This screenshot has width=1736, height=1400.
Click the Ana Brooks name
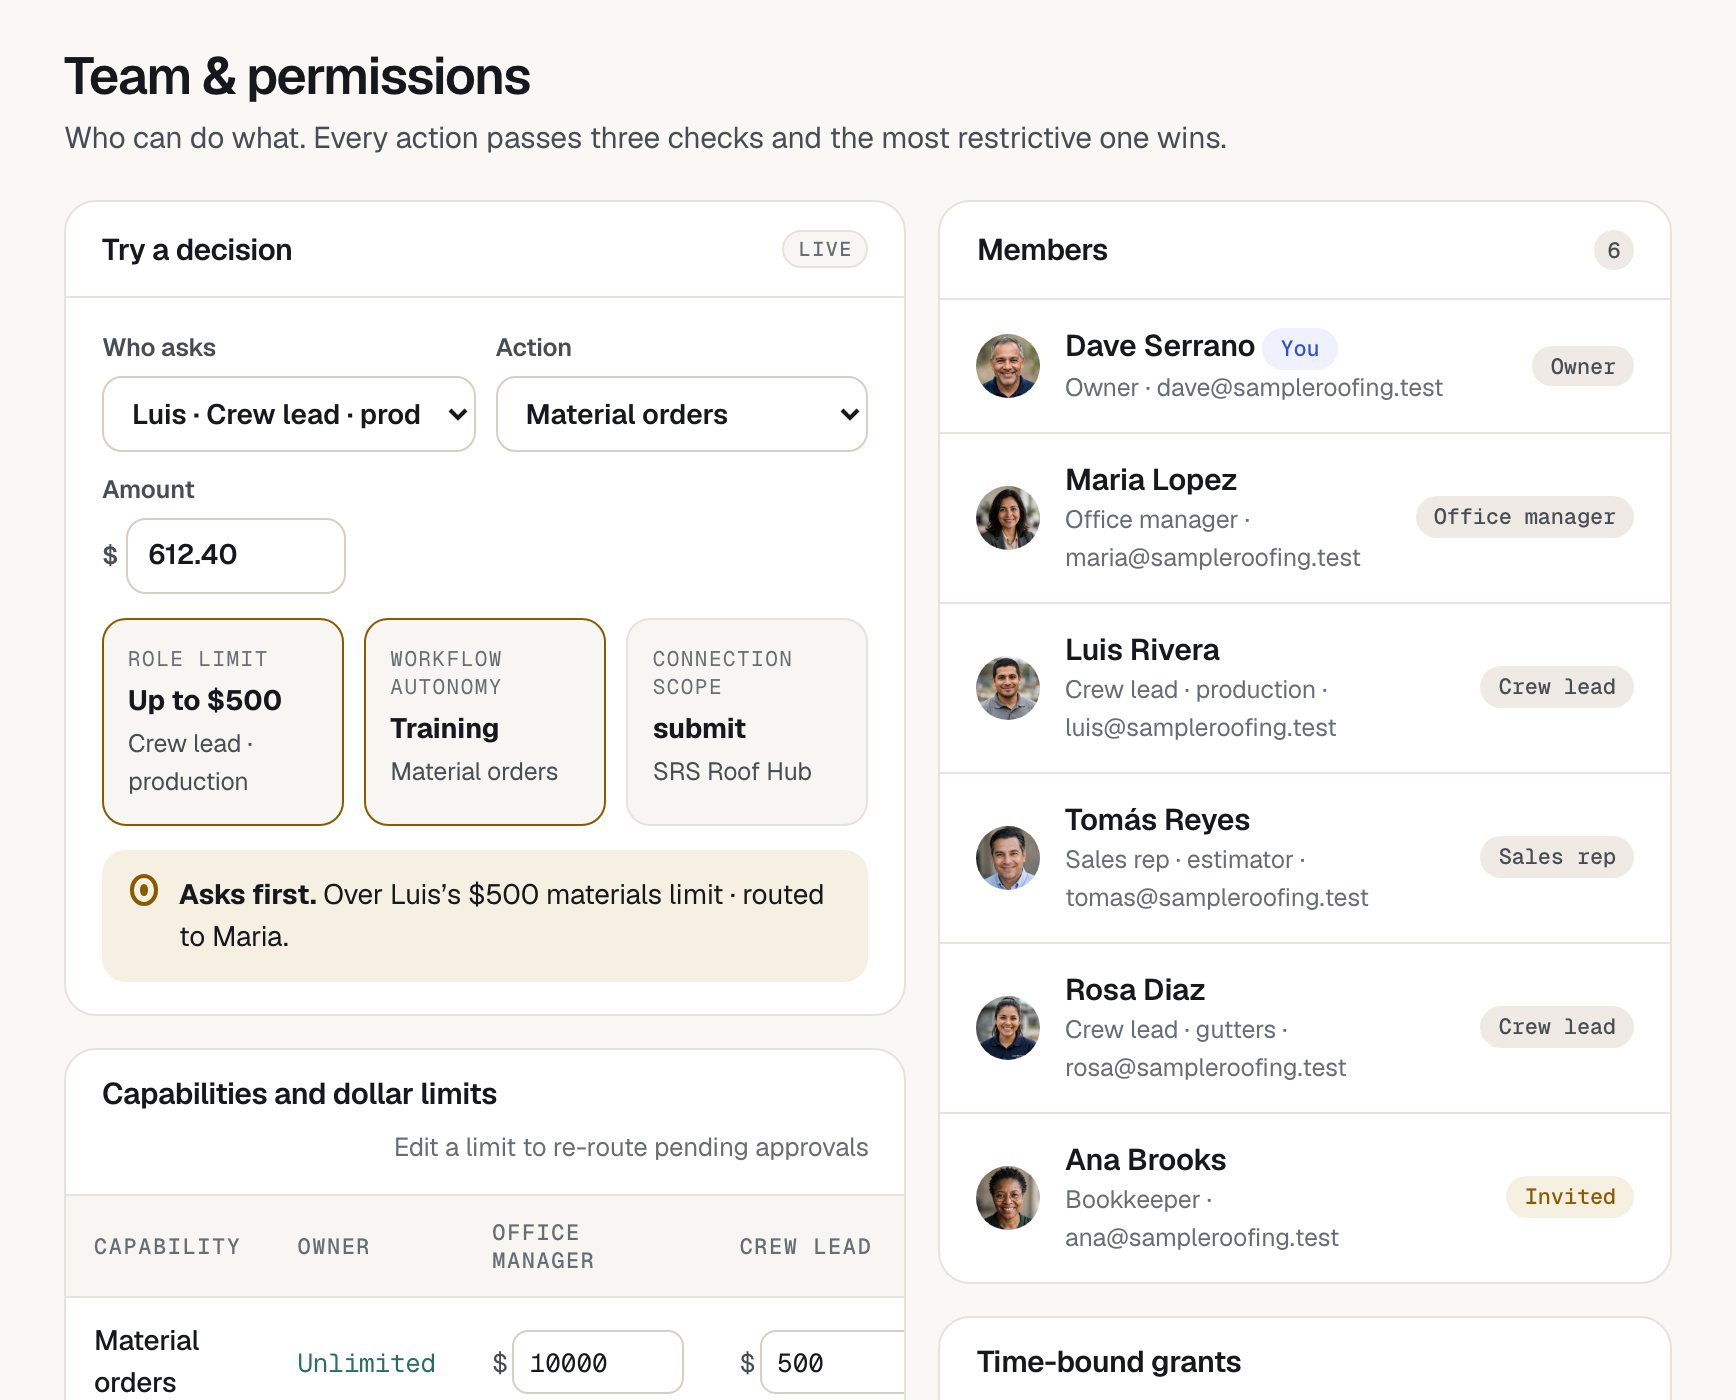[x=1145, y=1160]
